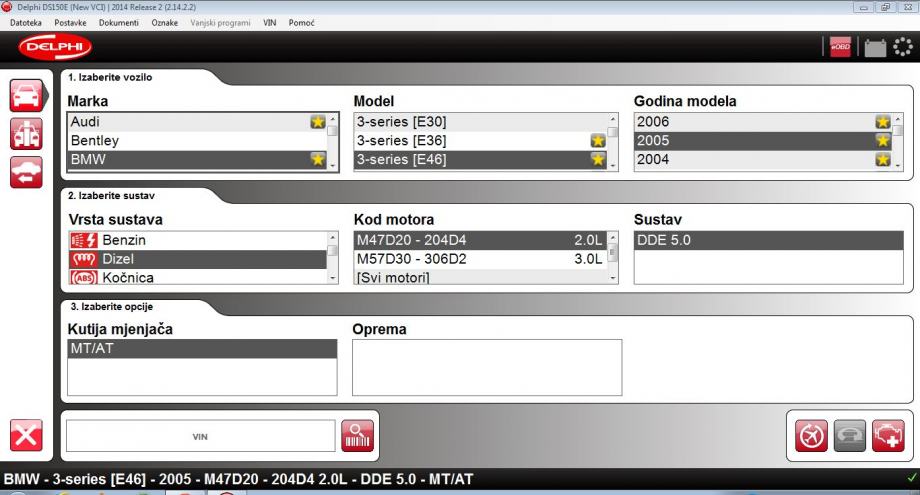Image resolution: width=920 pixels, height=495 pixels.
Task: Select DDE 5.0 in Sustav list
Action: point(769,240)
